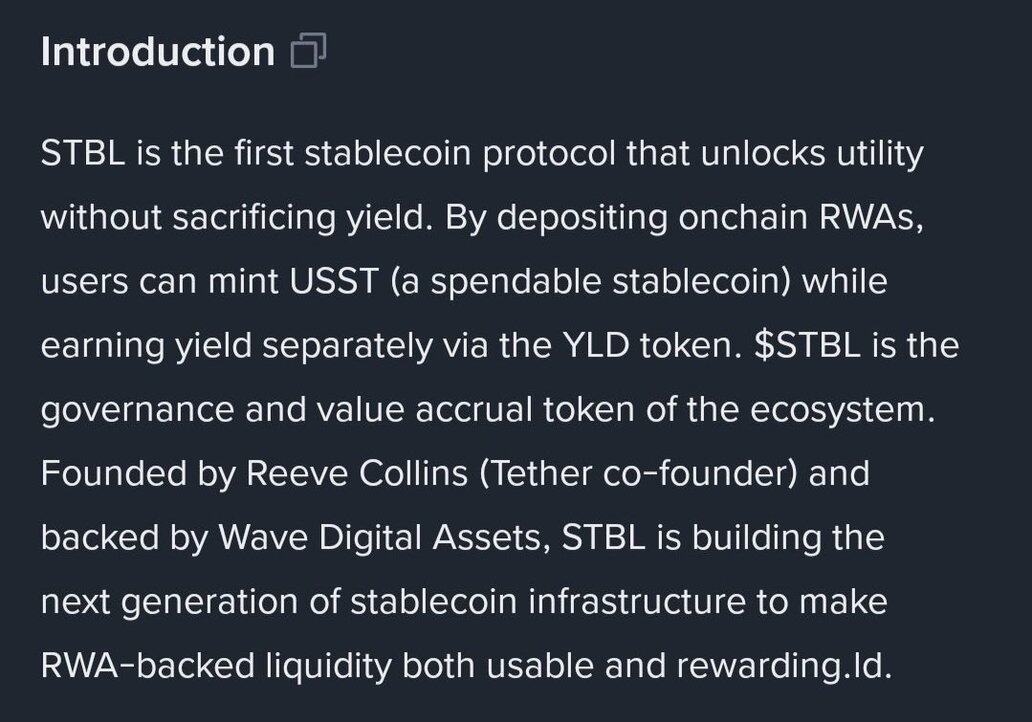Click RWA-backed in the last line
The image size is (1032, 722).
tap(148, 665)
